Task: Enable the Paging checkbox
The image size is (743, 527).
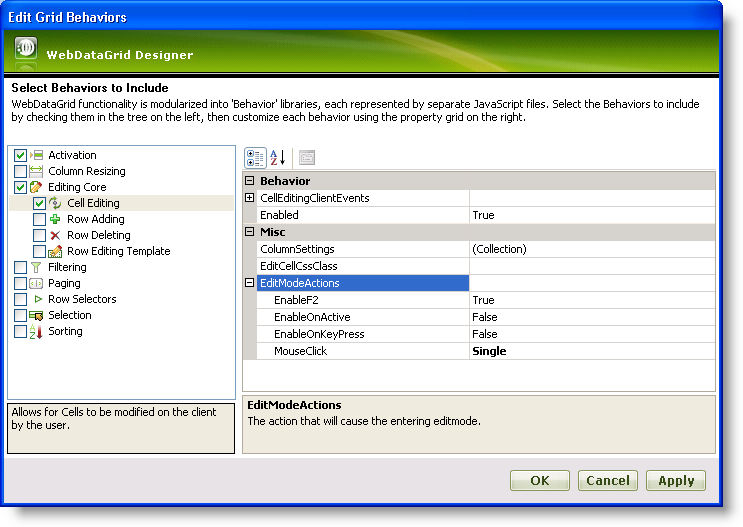Action: tap(20, 283)
